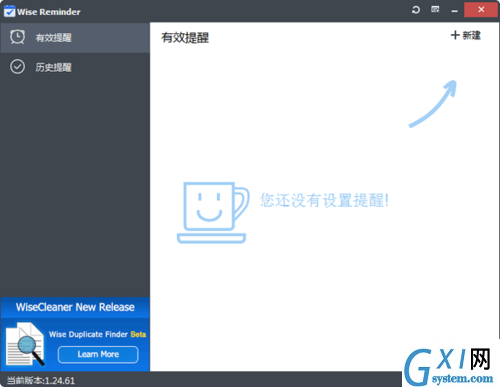Viewport: 500px width, 387px height.
Task: Click 新建 to create a reminder
Action: coord(466,35)
